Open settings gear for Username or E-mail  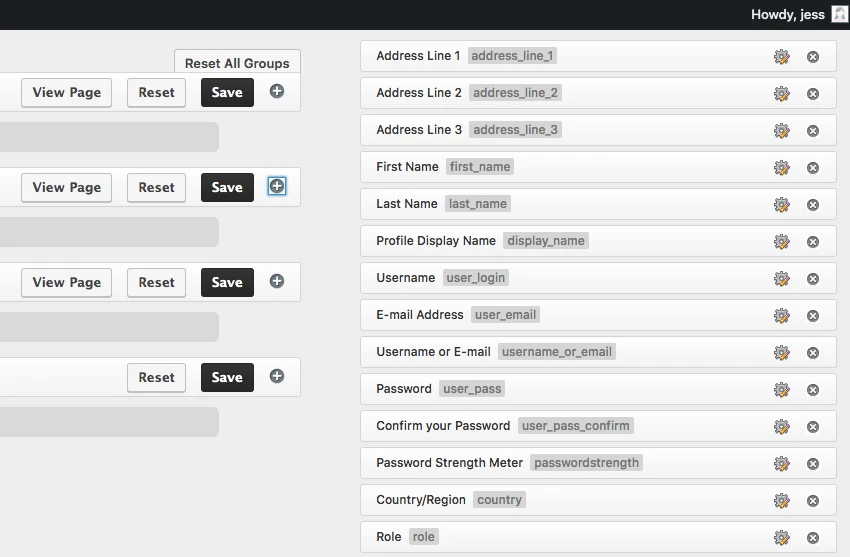click(781, 353)
